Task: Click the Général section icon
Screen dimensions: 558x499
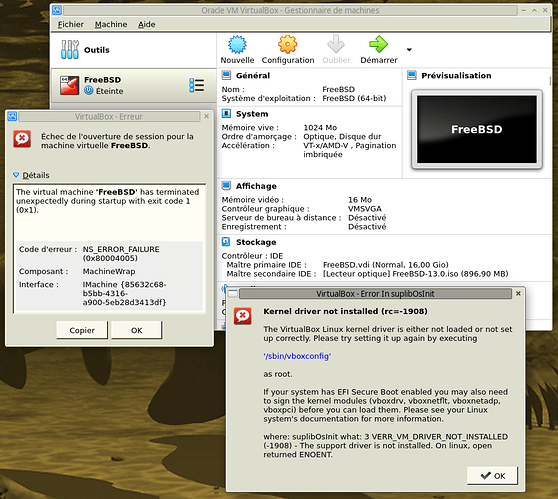Action: point(226,75)
